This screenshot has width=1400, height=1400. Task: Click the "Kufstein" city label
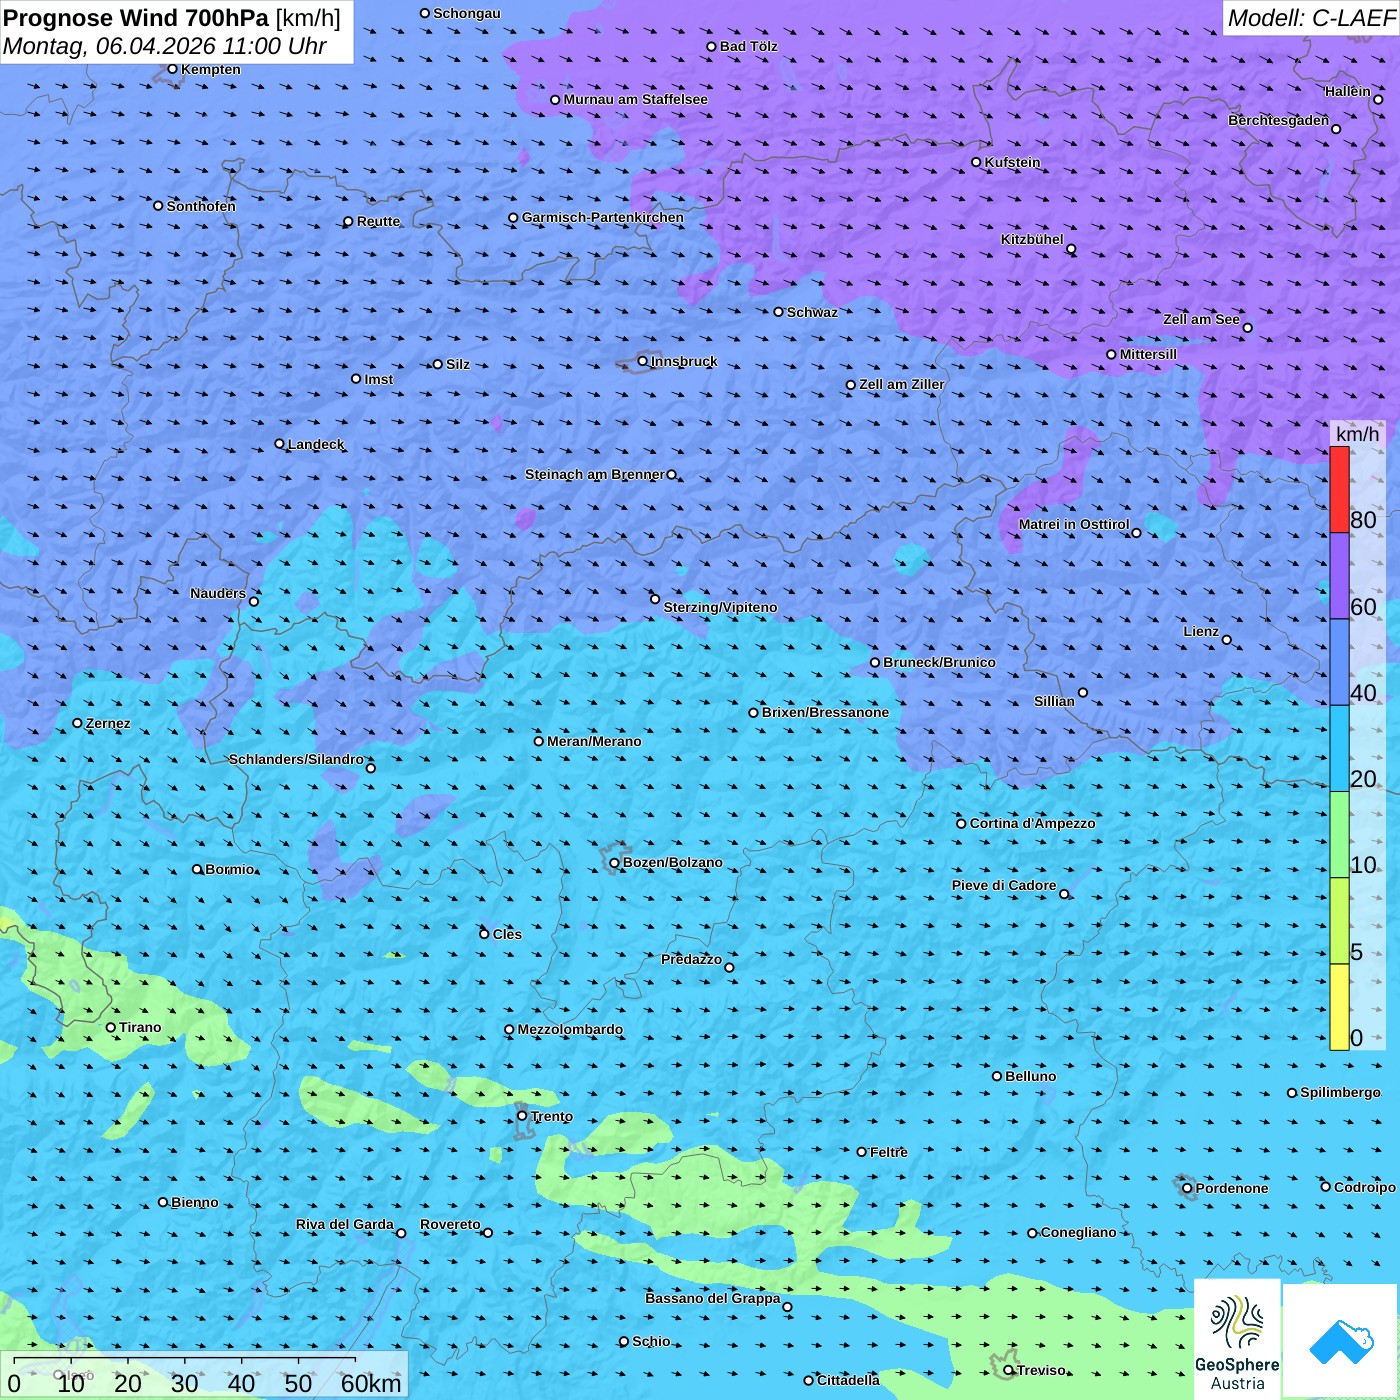coord(1012,162)
